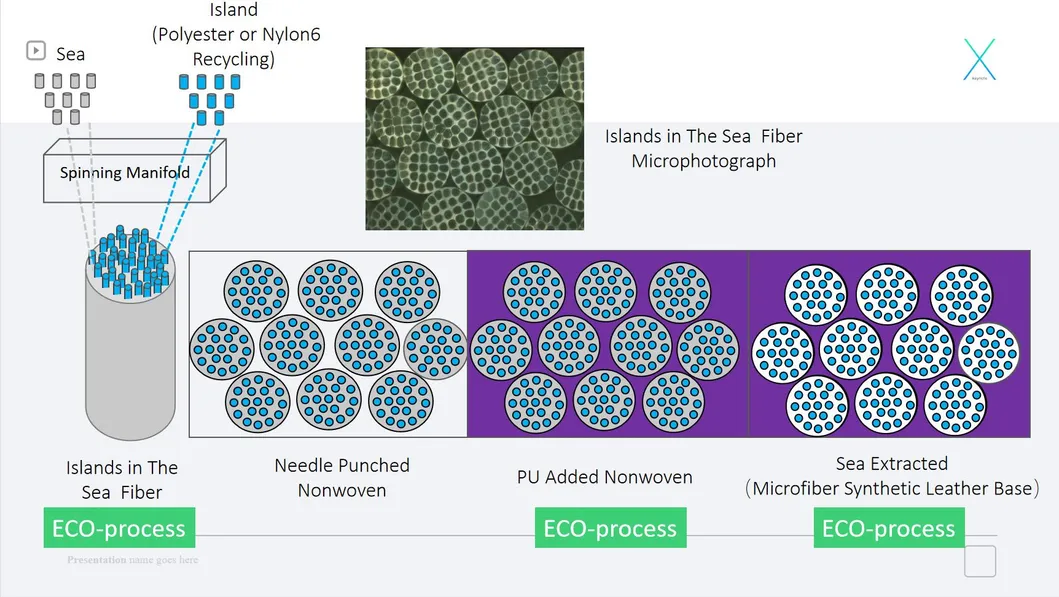Click the 'PU Added Nonwoven' caption text

coord(604,477)
